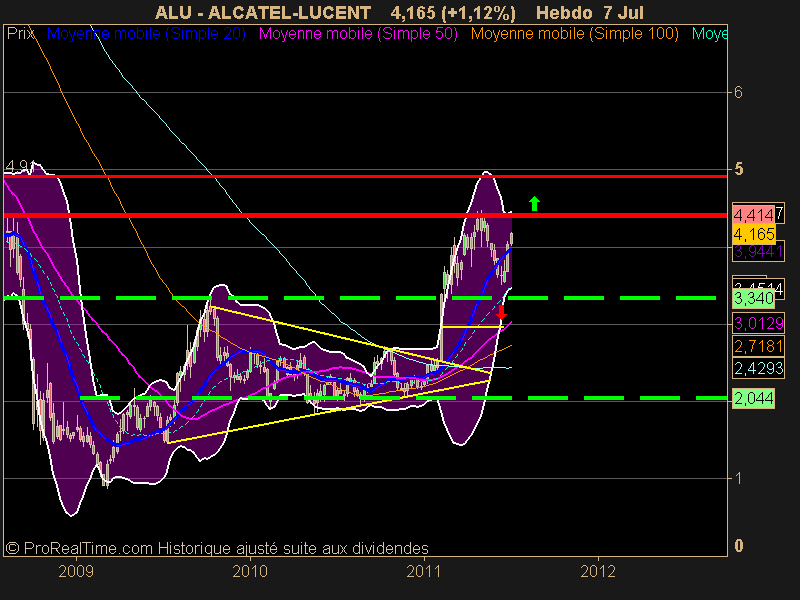Click the price value 4,165 (+1,12%) in title
This screenshot has height=600, width=800.
click(453, 12)
